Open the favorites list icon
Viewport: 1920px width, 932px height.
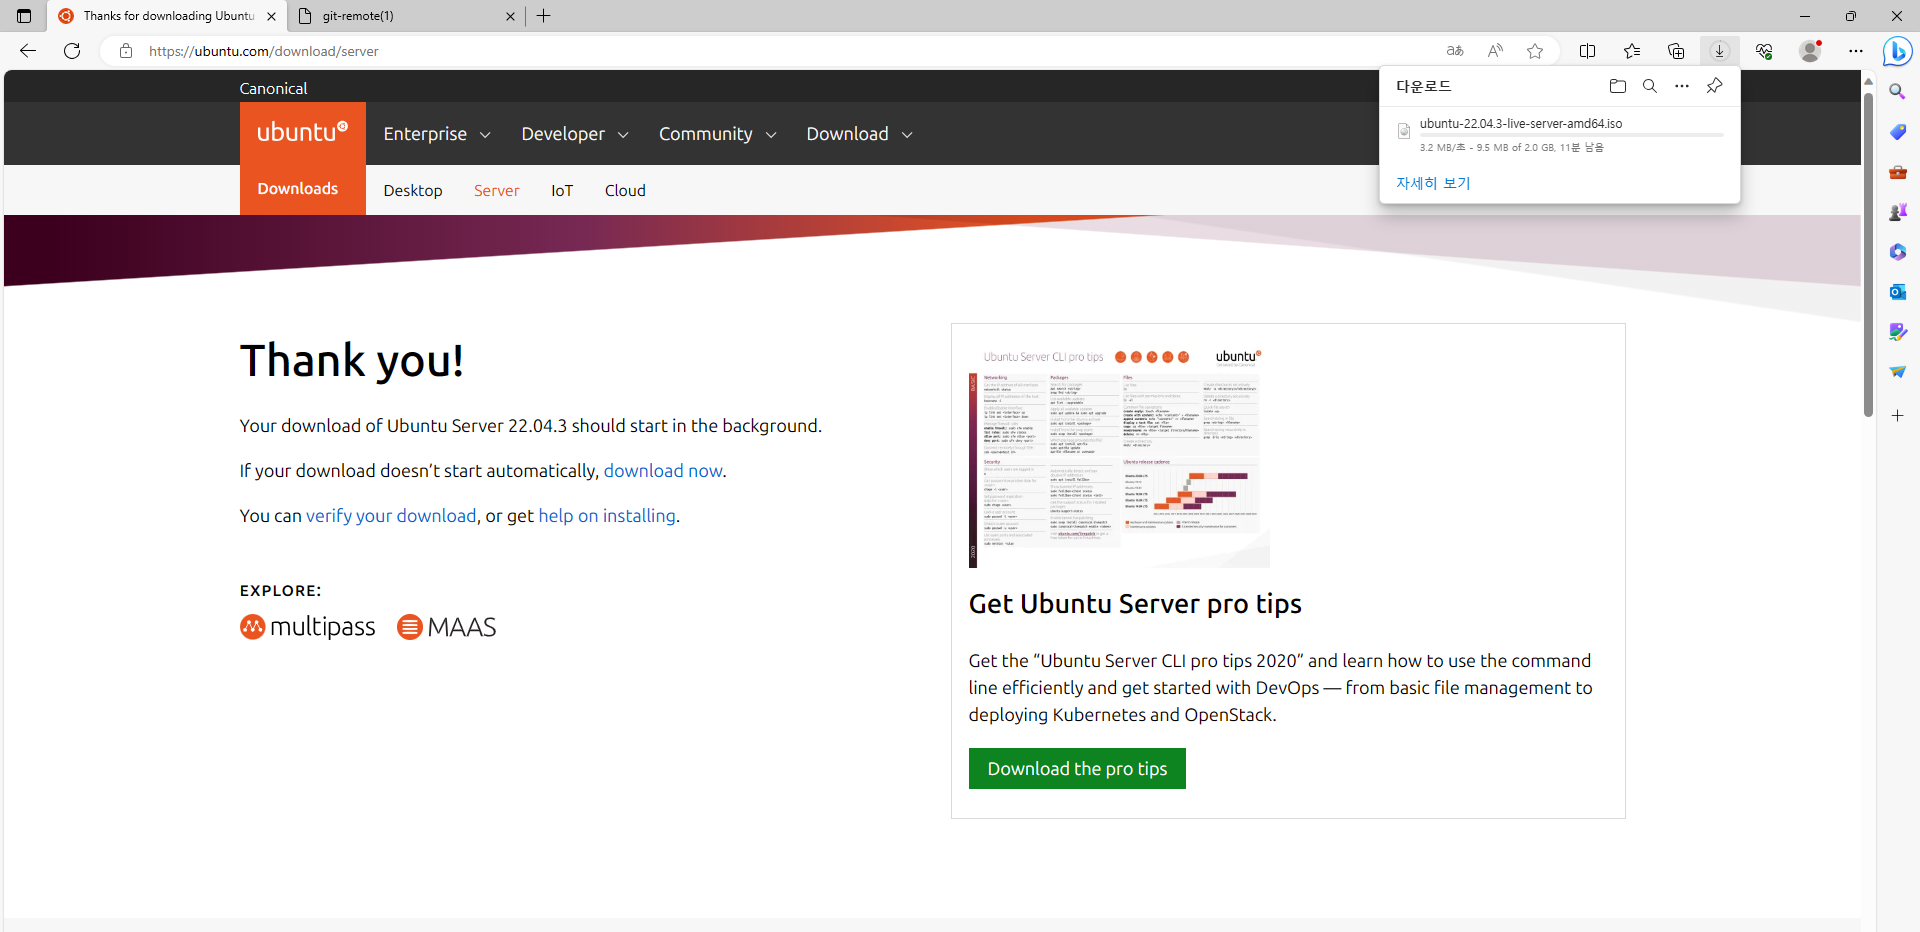point(1632,51)
